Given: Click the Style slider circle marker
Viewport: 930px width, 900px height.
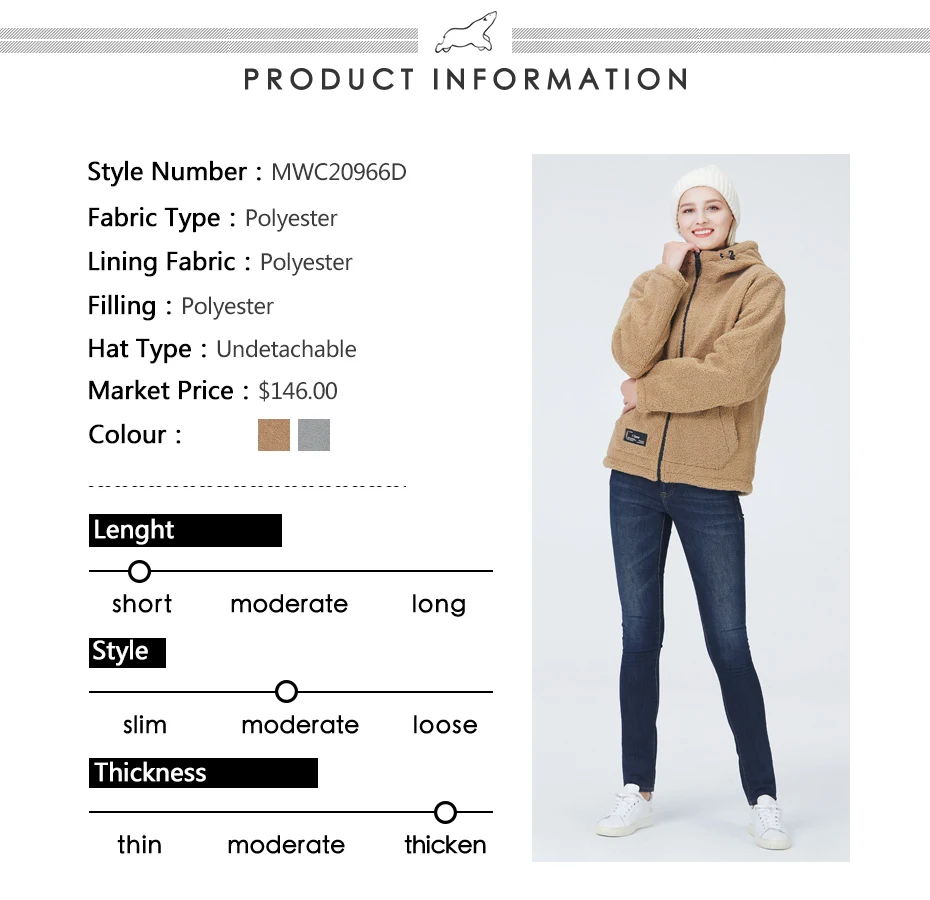Looking at the screenshot, I should point(286,692).
